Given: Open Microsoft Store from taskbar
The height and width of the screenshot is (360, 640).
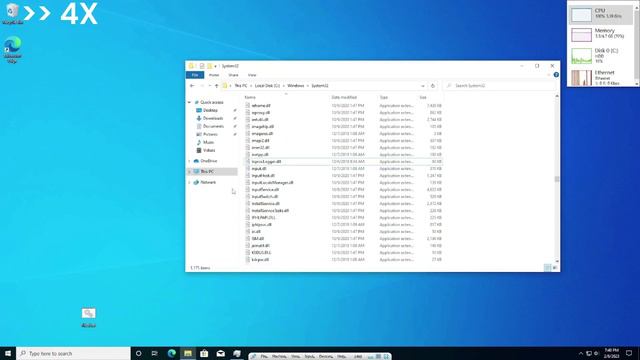Looking at the screenshot, I should click(204, 353).
